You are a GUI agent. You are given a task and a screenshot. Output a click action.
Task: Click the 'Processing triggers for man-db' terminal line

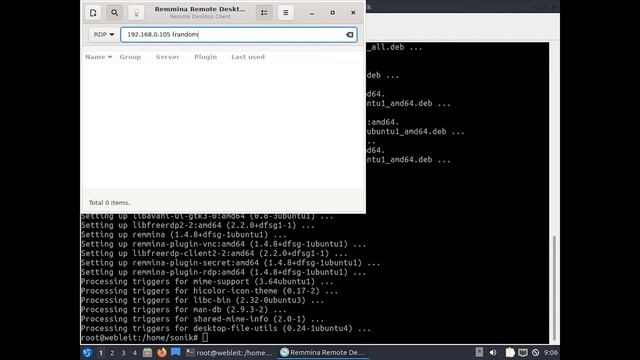pyautogui.click(x=183, y=310)
